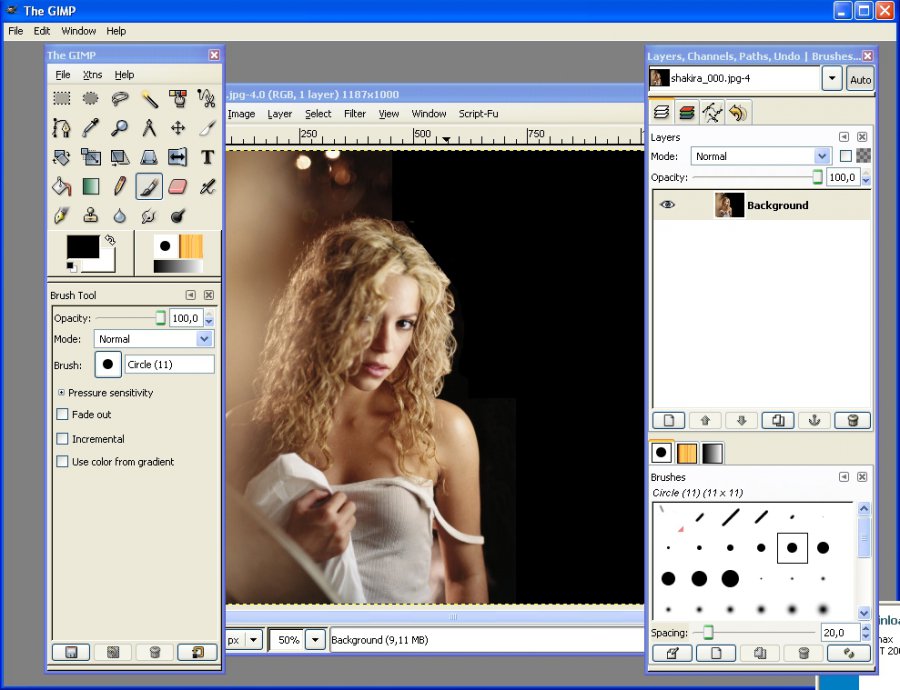This screenshot has width=900, height=690.
Task: Open Brush Tool panel menu arrow
Action: (x=191, y=295)
